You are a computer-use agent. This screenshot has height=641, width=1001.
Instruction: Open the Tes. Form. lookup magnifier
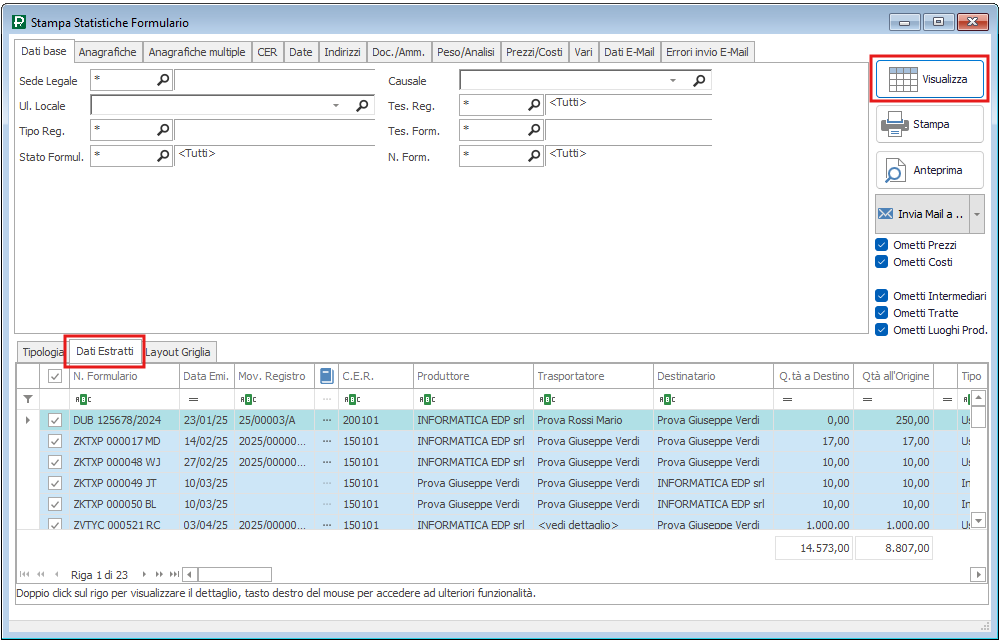pos(535,130)
